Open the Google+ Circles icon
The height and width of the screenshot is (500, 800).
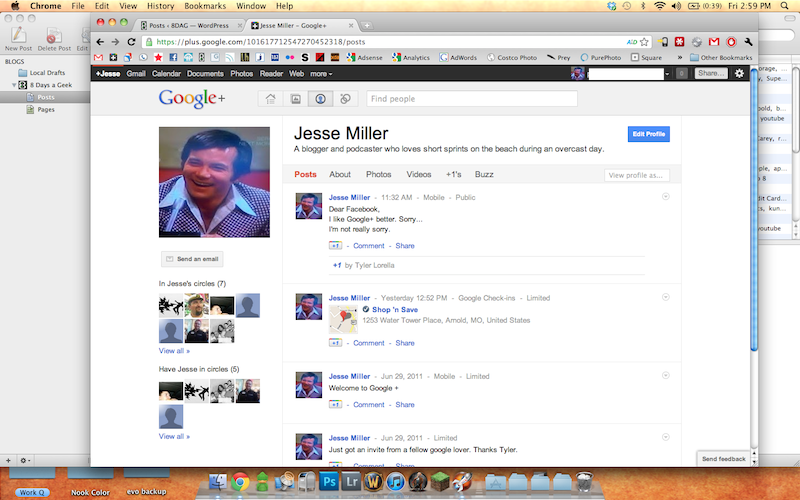point(345,98)
